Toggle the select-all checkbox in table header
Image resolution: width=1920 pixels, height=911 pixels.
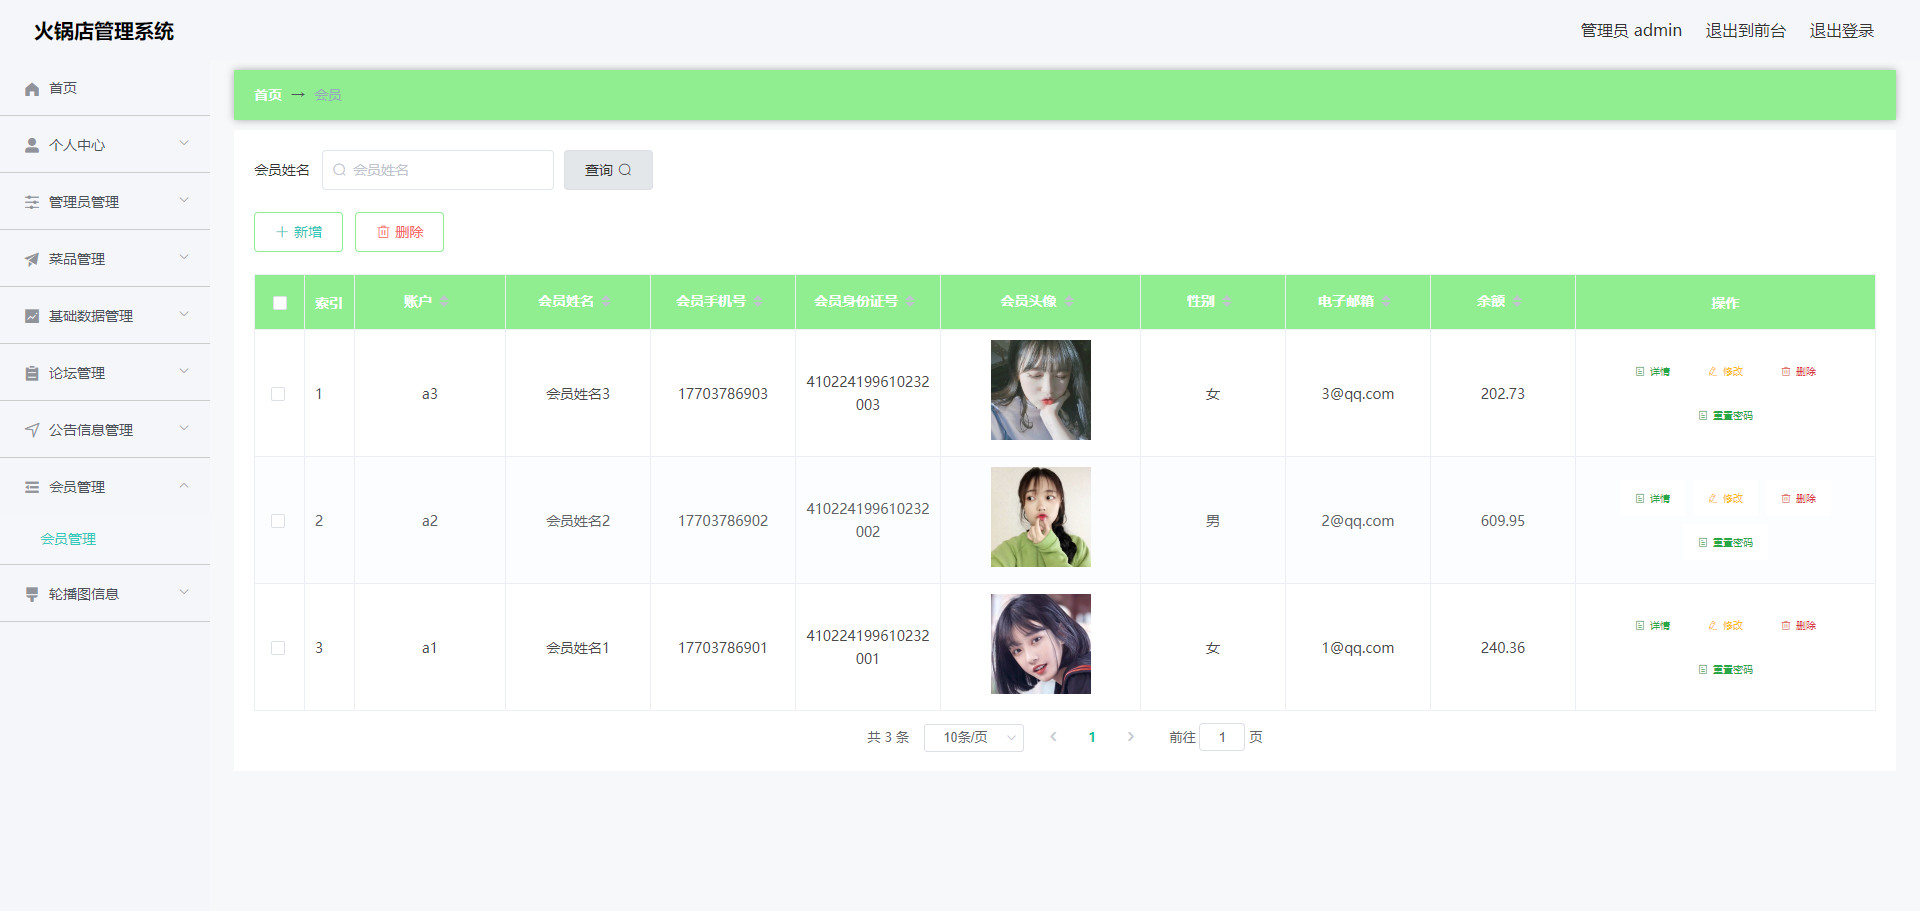pyautogui.click(x=280, y=303)
